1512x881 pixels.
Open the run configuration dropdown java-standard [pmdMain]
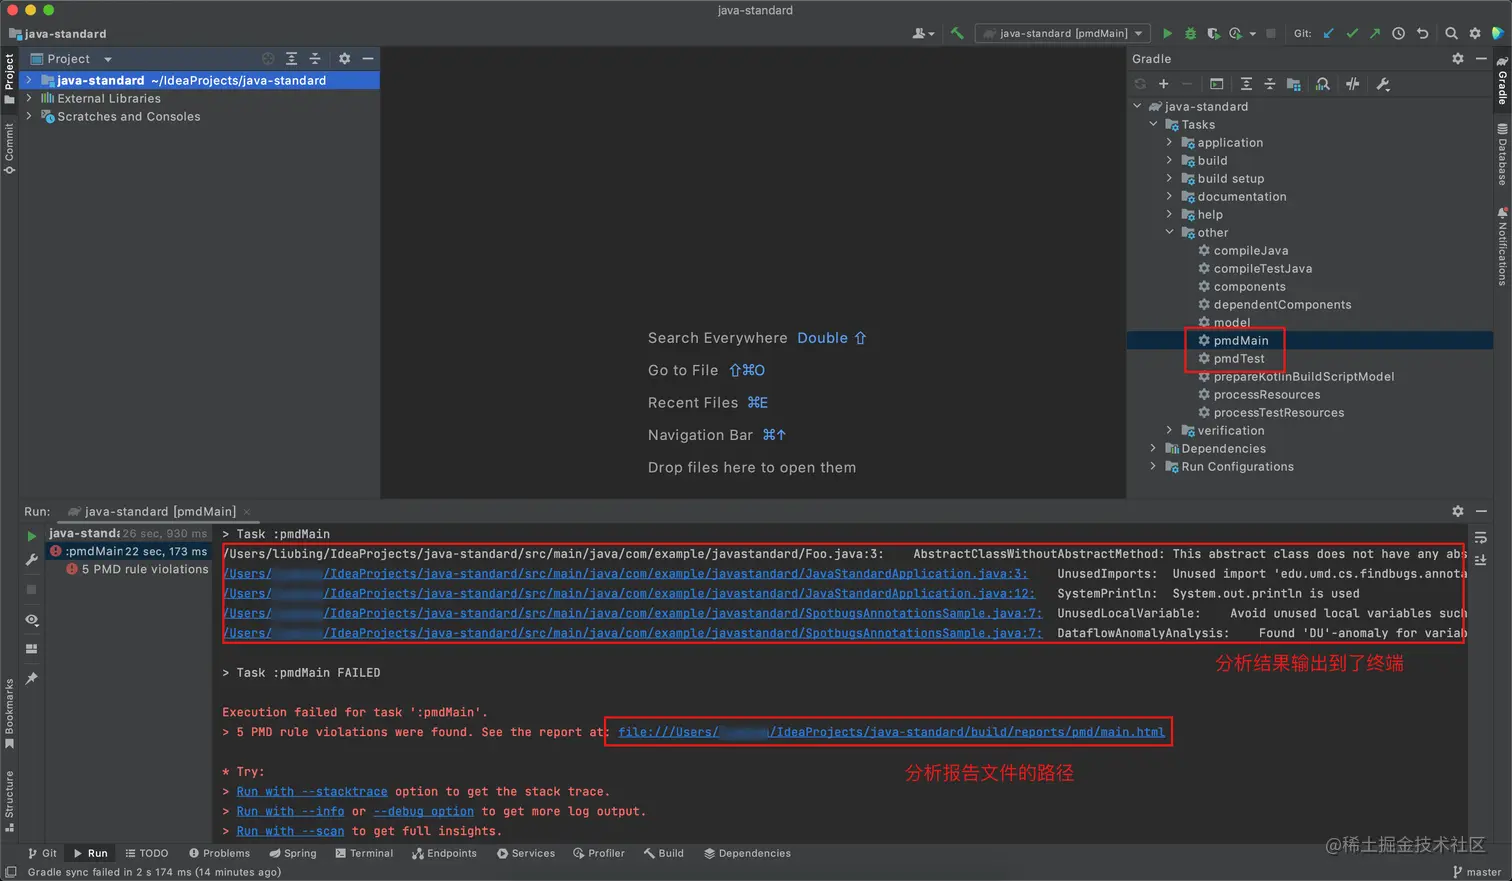pos(1063,33)
